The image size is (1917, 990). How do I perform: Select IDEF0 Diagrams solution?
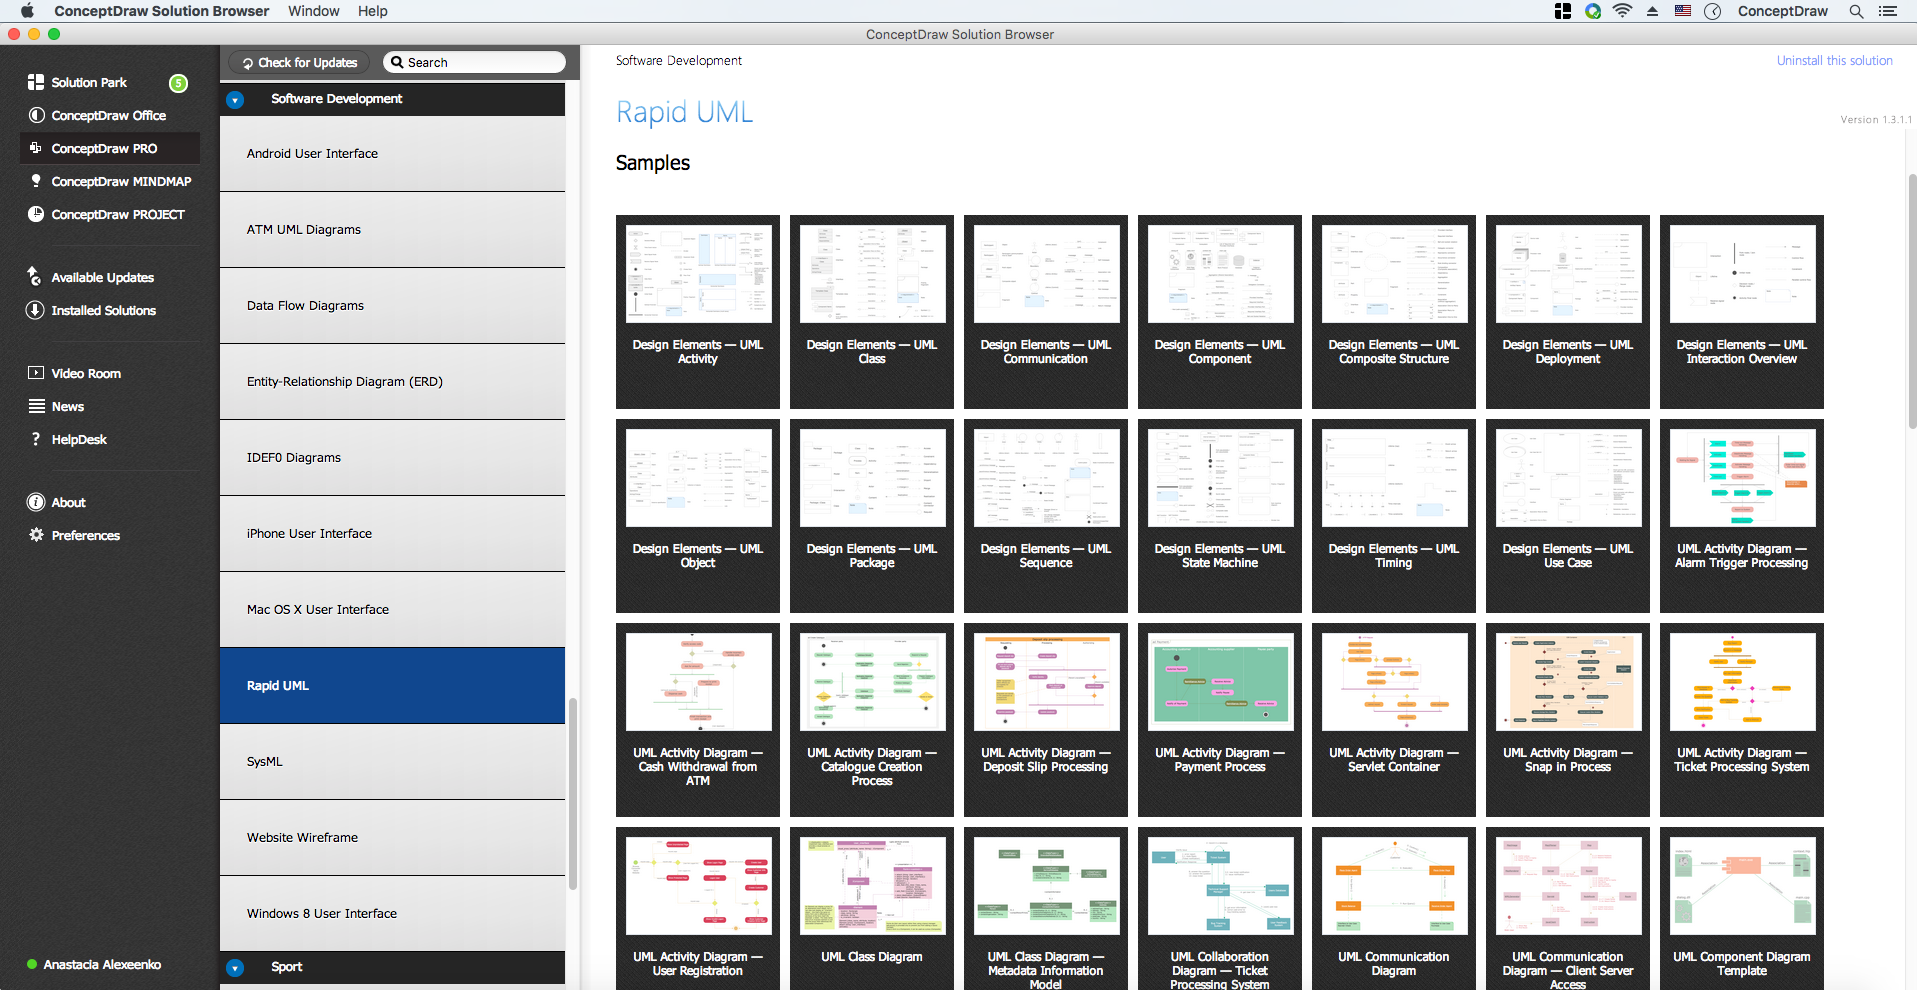click(x=392, y=458)
